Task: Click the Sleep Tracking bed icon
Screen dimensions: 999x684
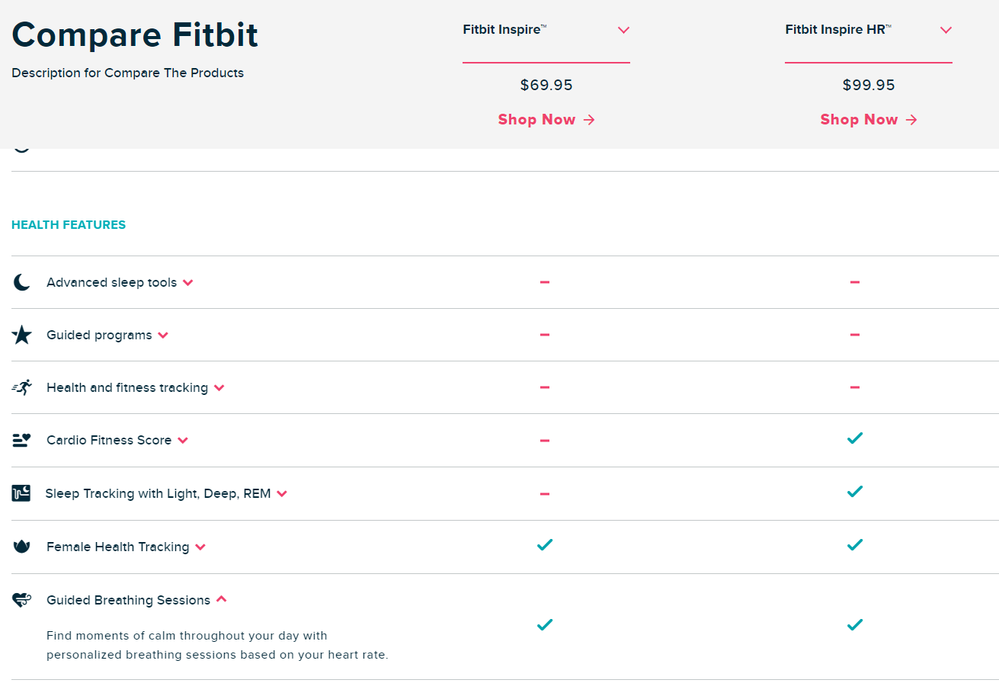Action: click(x=21, y=493)
